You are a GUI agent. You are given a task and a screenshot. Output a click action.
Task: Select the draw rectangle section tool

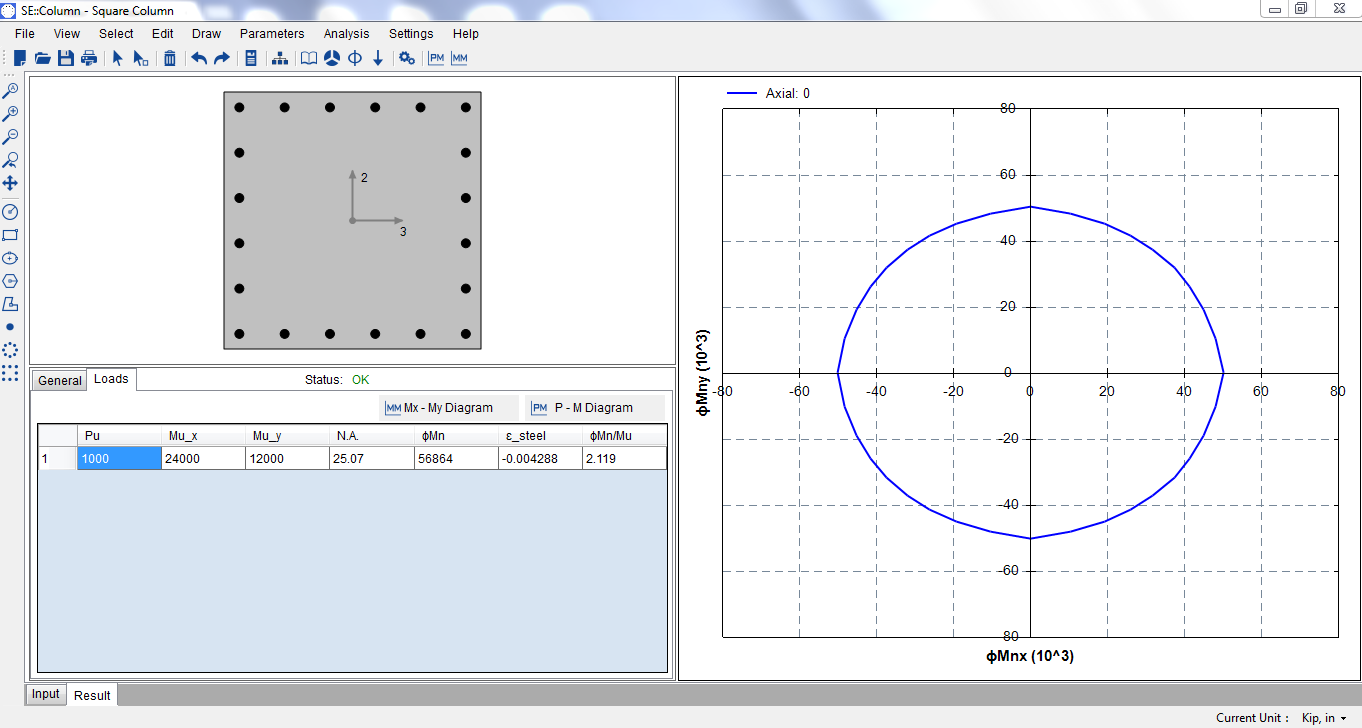click(x=10, y=235)
